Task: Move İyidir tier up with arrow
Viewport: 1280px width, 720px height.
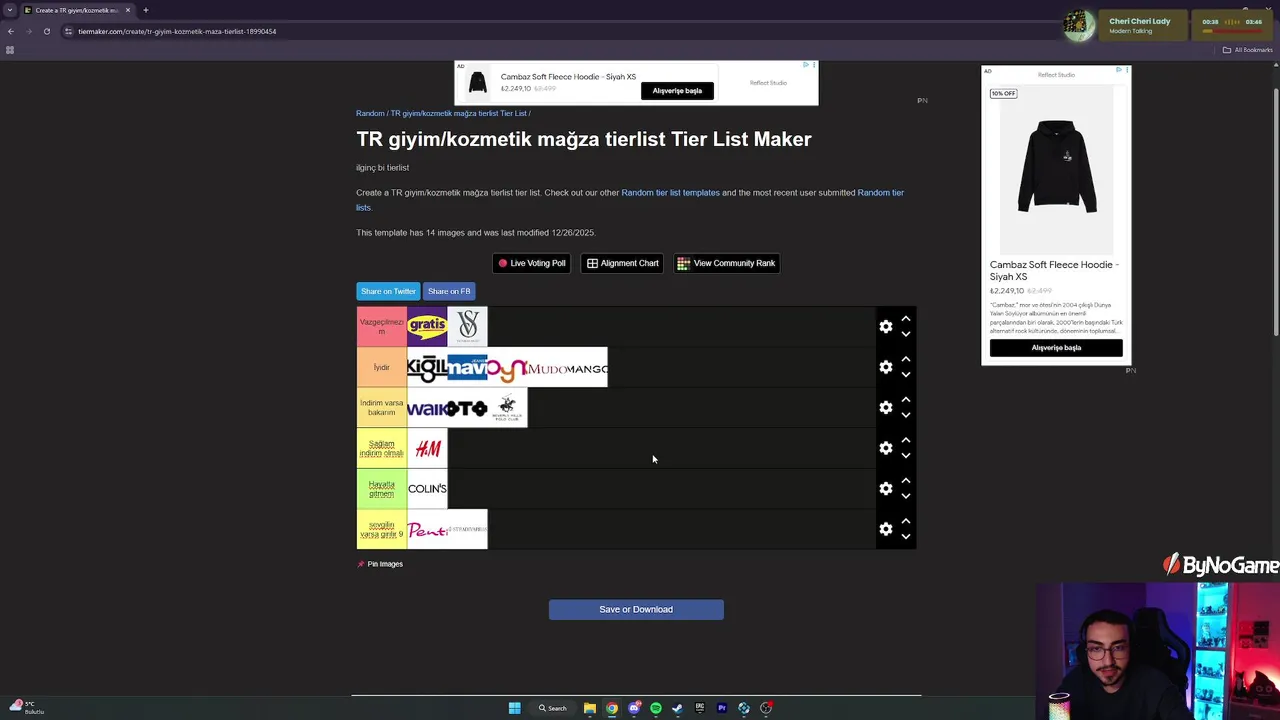Action: pyautogui.click(x=905, y=359)
